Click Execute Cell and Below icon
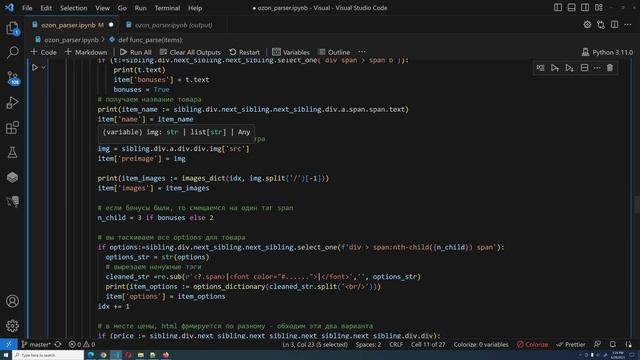The image size is (640, 360). pos(569,68)
